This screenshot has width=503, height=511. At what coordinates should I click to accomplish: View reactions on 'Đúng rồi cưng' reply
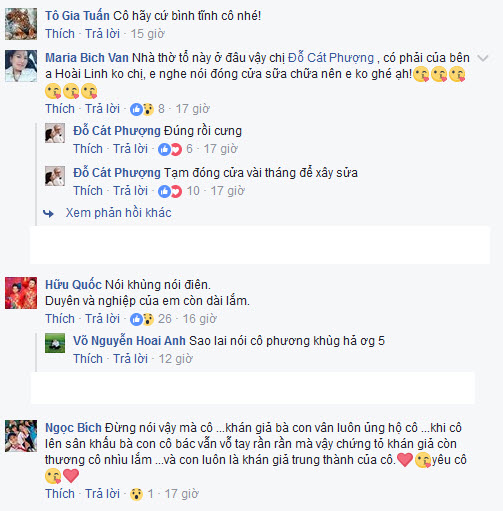(x=175, y=149)
